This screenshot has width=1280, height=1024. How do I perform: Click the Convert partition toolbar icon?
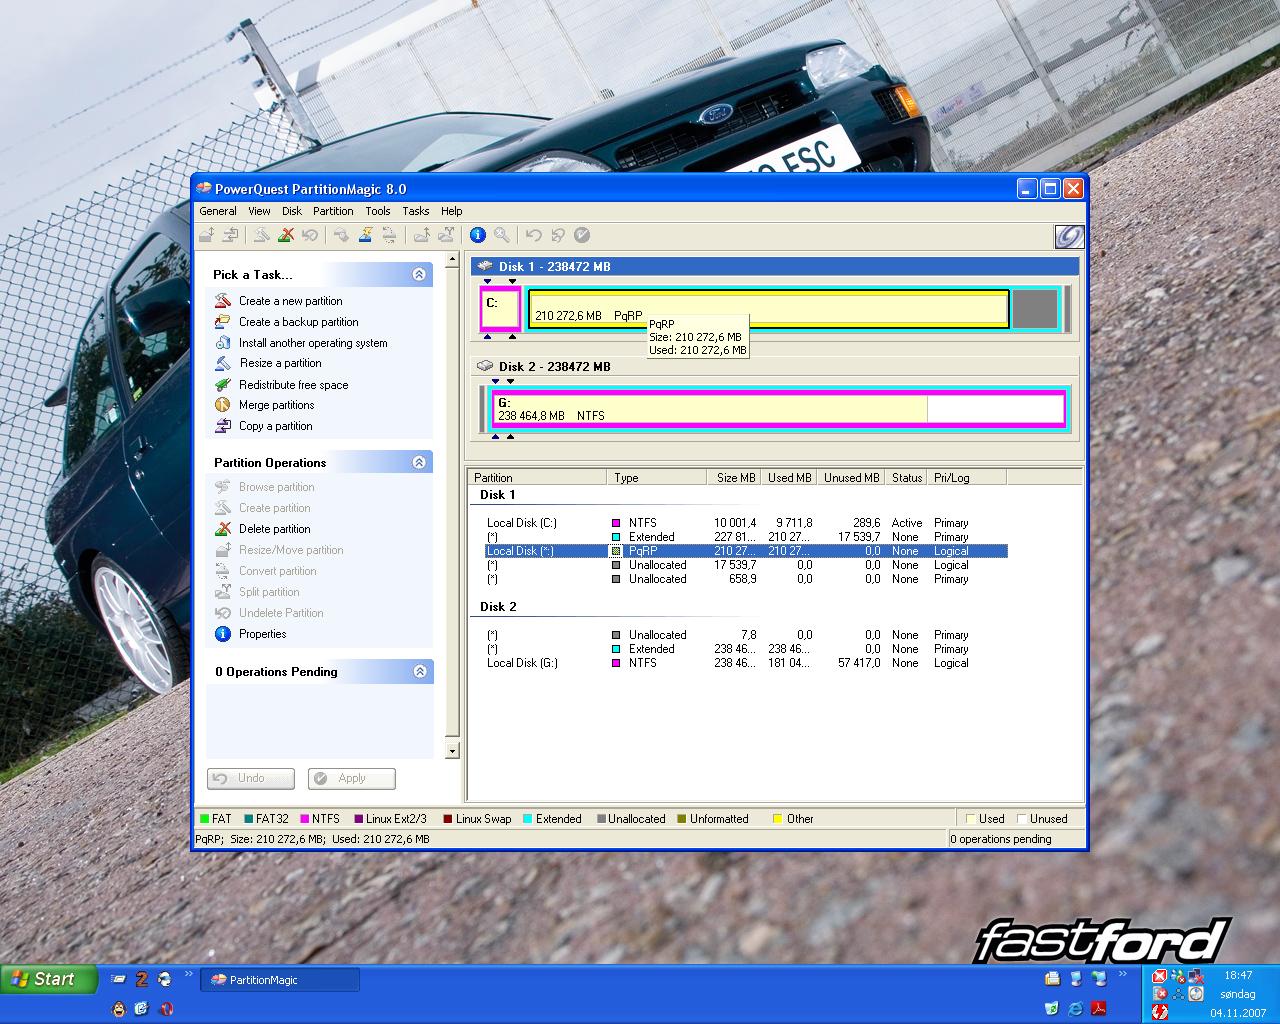389,235
